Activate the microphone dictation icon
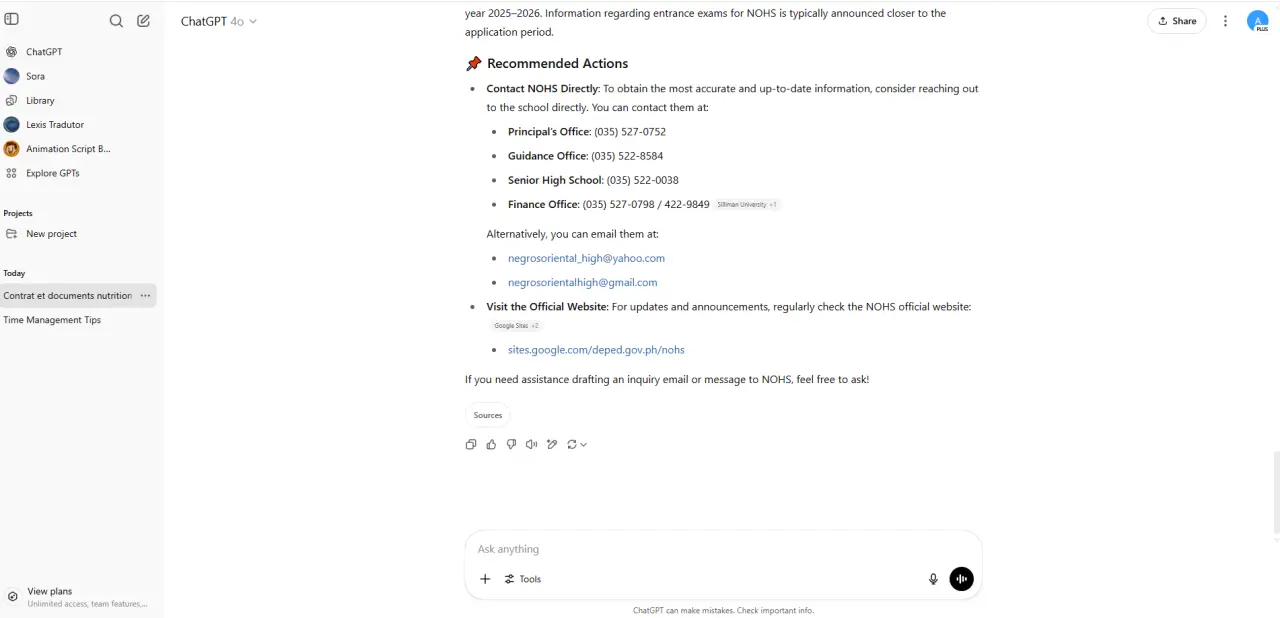 click(933, 579)
